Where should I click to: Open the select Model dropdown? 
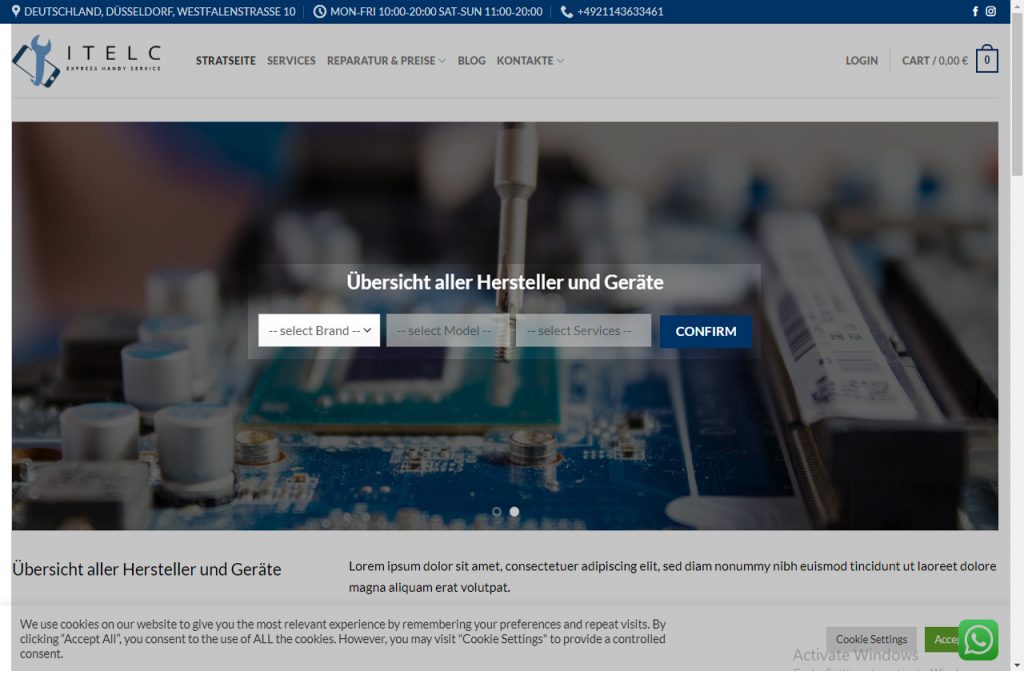point(449,331)
